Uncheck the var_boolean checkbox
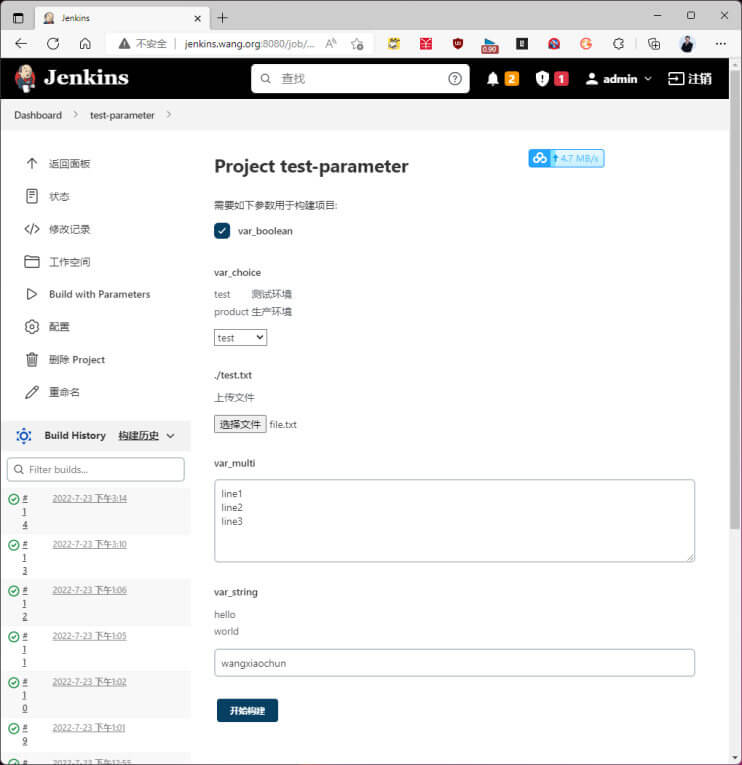This screenshot has width=742, height=765. pos(222,231)
